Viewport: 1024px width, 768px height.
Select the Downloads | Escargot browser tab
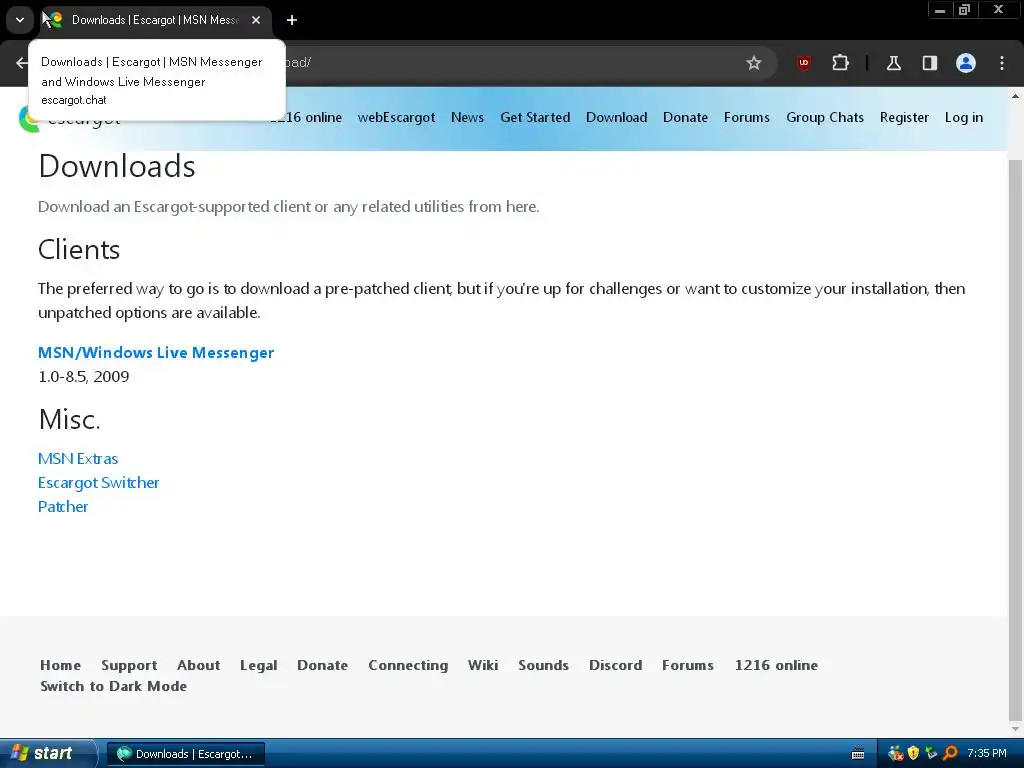coord(155,20)
